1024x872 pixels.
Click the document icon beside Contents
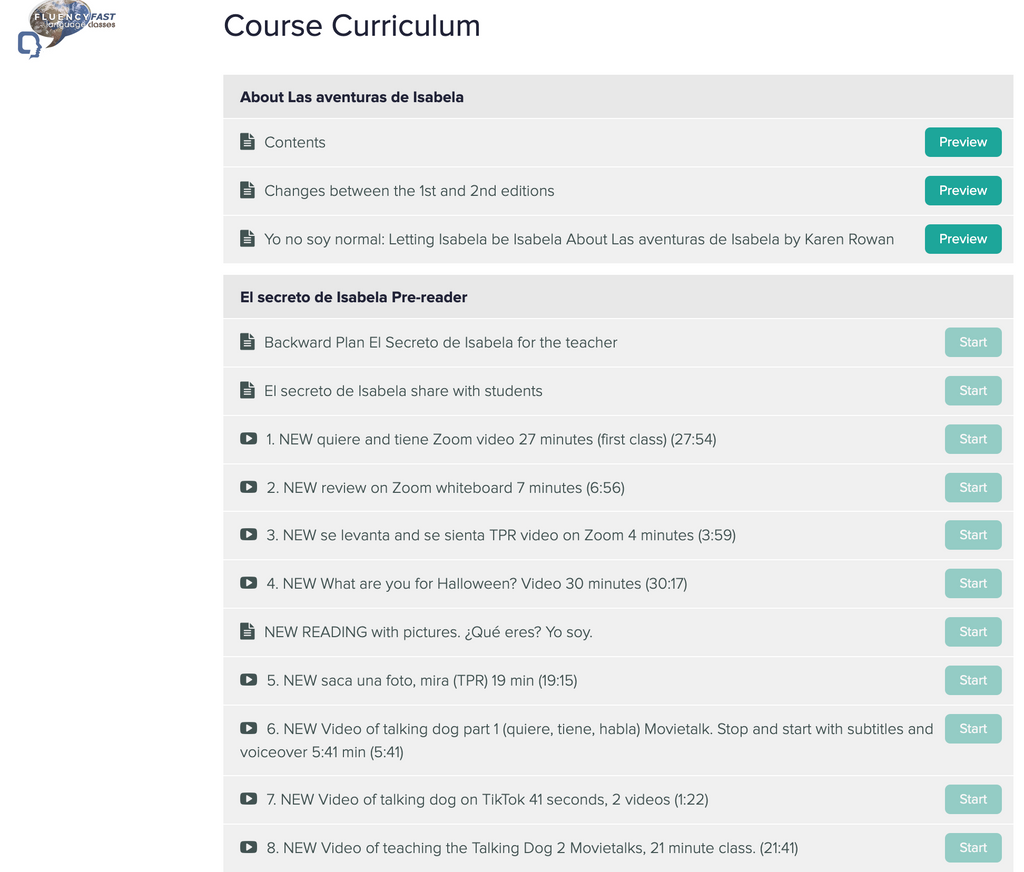tap(248, 142)
